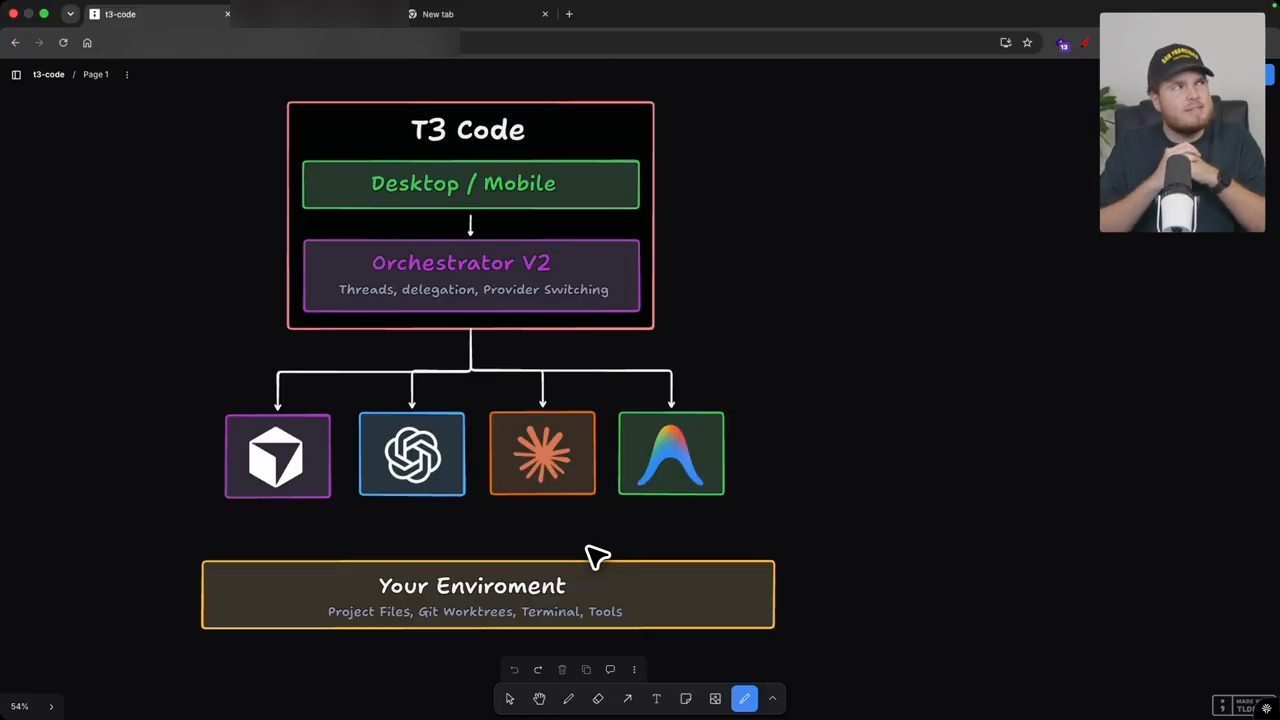Select the arrow pointer select tool
This screenshot has height=720, width=1280.
510,699
